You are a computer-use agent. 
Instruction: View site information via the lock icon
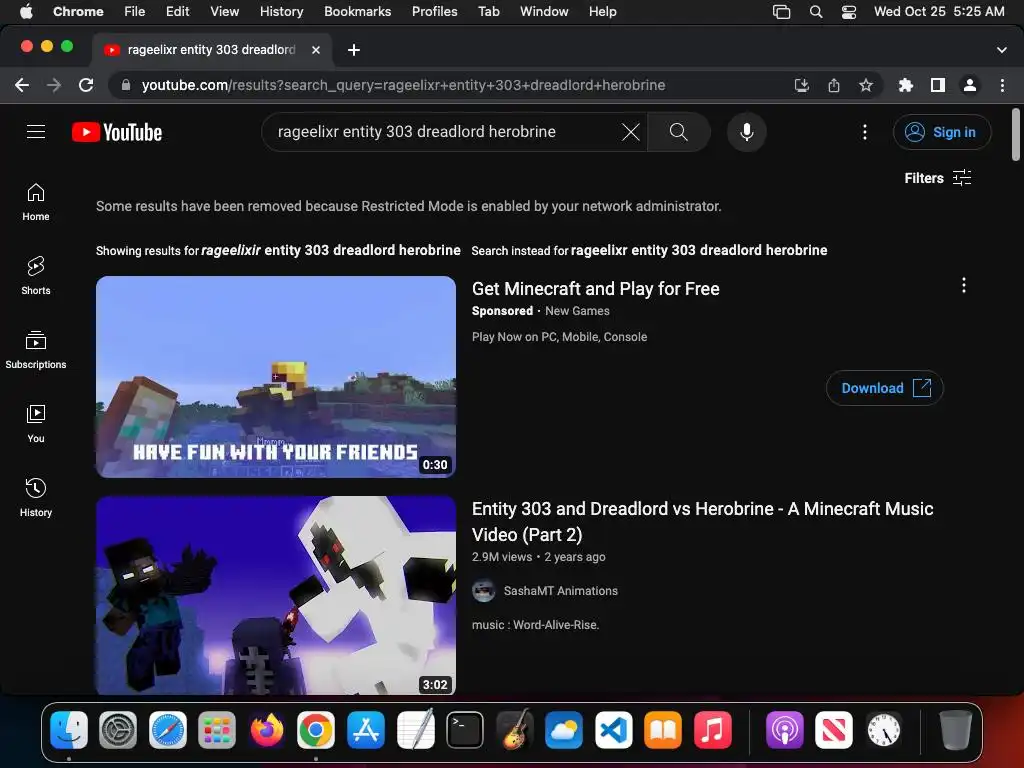[125, 85]
